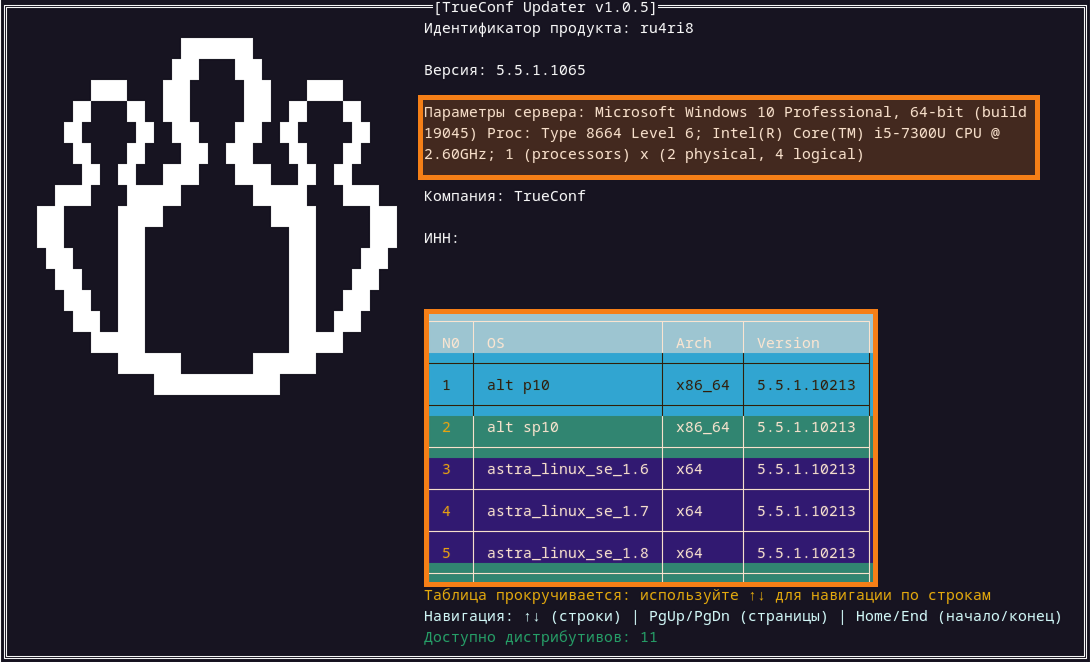Select the alt sp10 table row
Viewport: 1090px width, 662px height.
point(649,427)
